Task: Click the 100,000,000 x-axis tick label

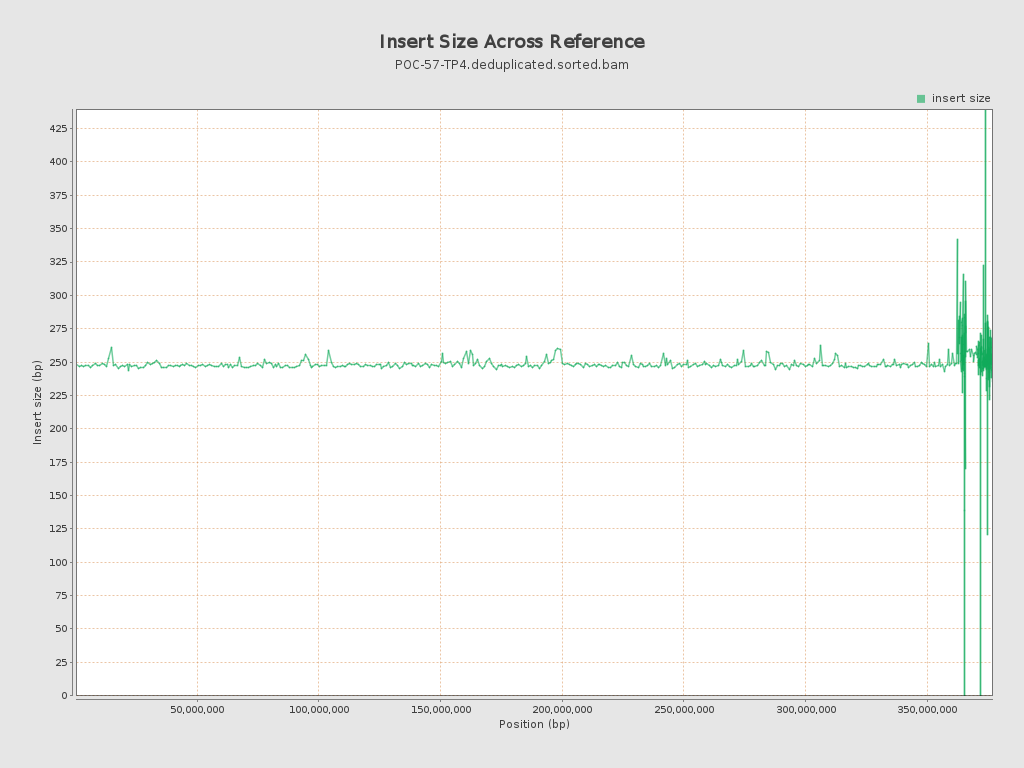Action: click(x=319, y=709)
